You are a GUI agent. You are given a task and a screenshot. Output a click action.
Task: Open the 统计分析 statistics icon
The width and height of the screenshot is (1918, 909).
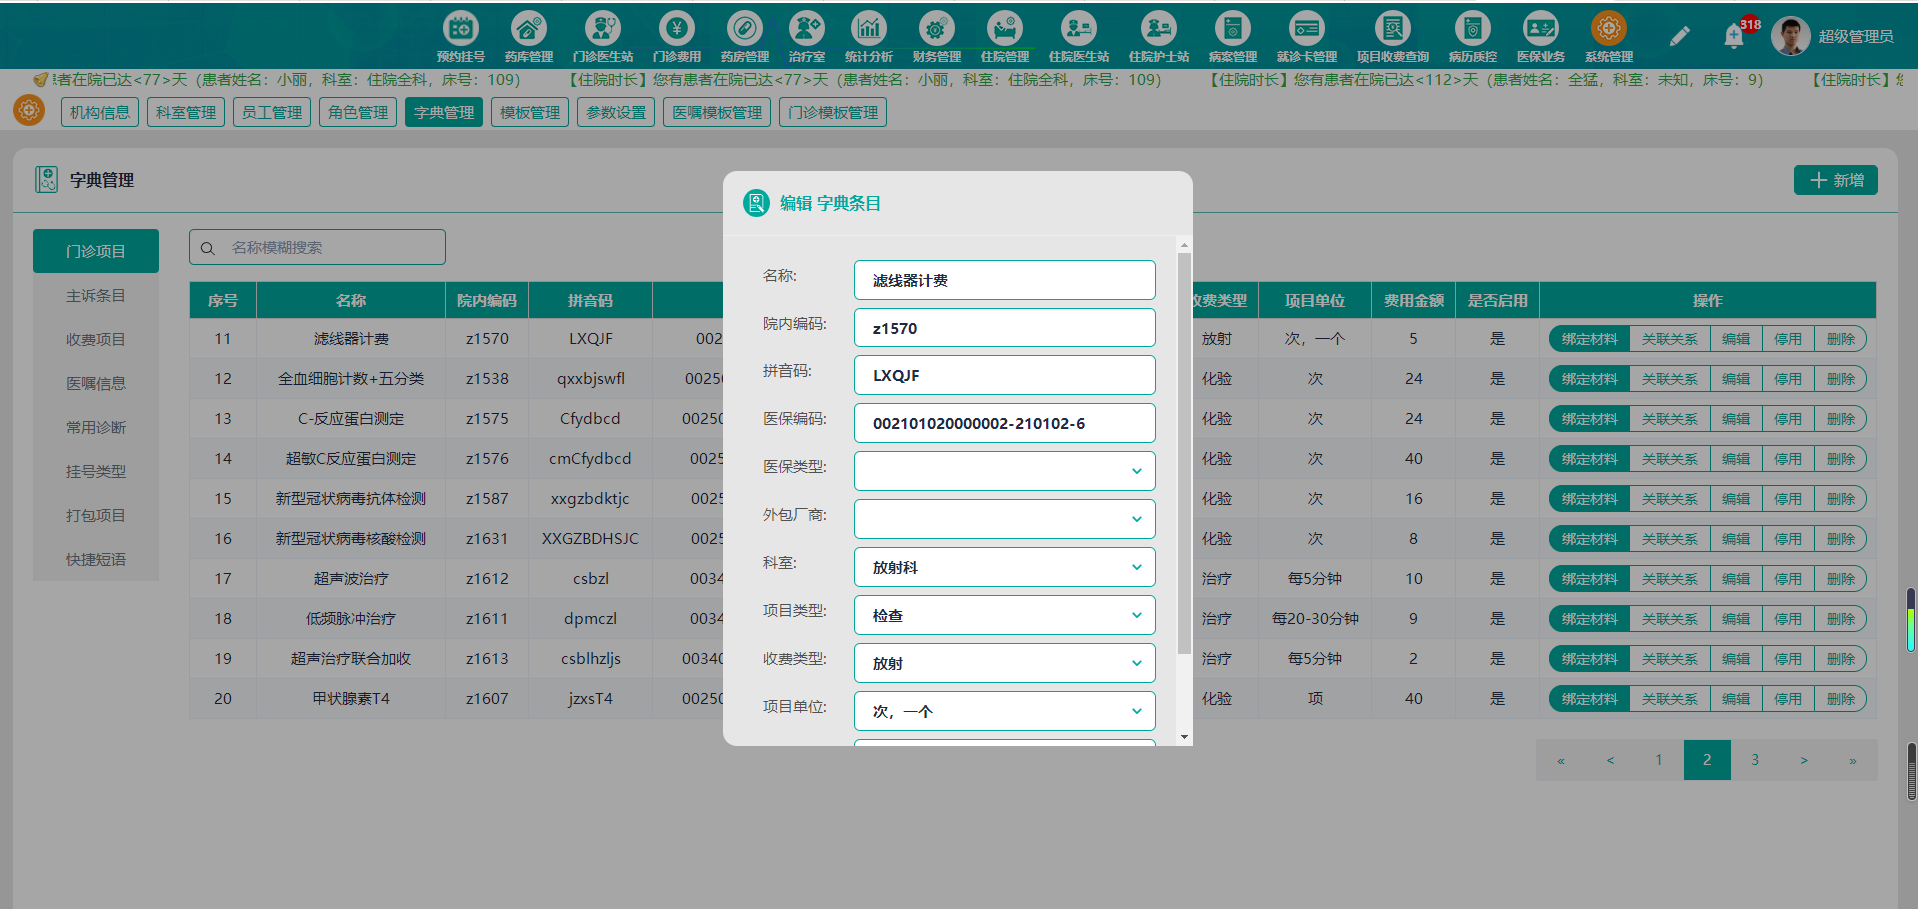coord(868,37)
